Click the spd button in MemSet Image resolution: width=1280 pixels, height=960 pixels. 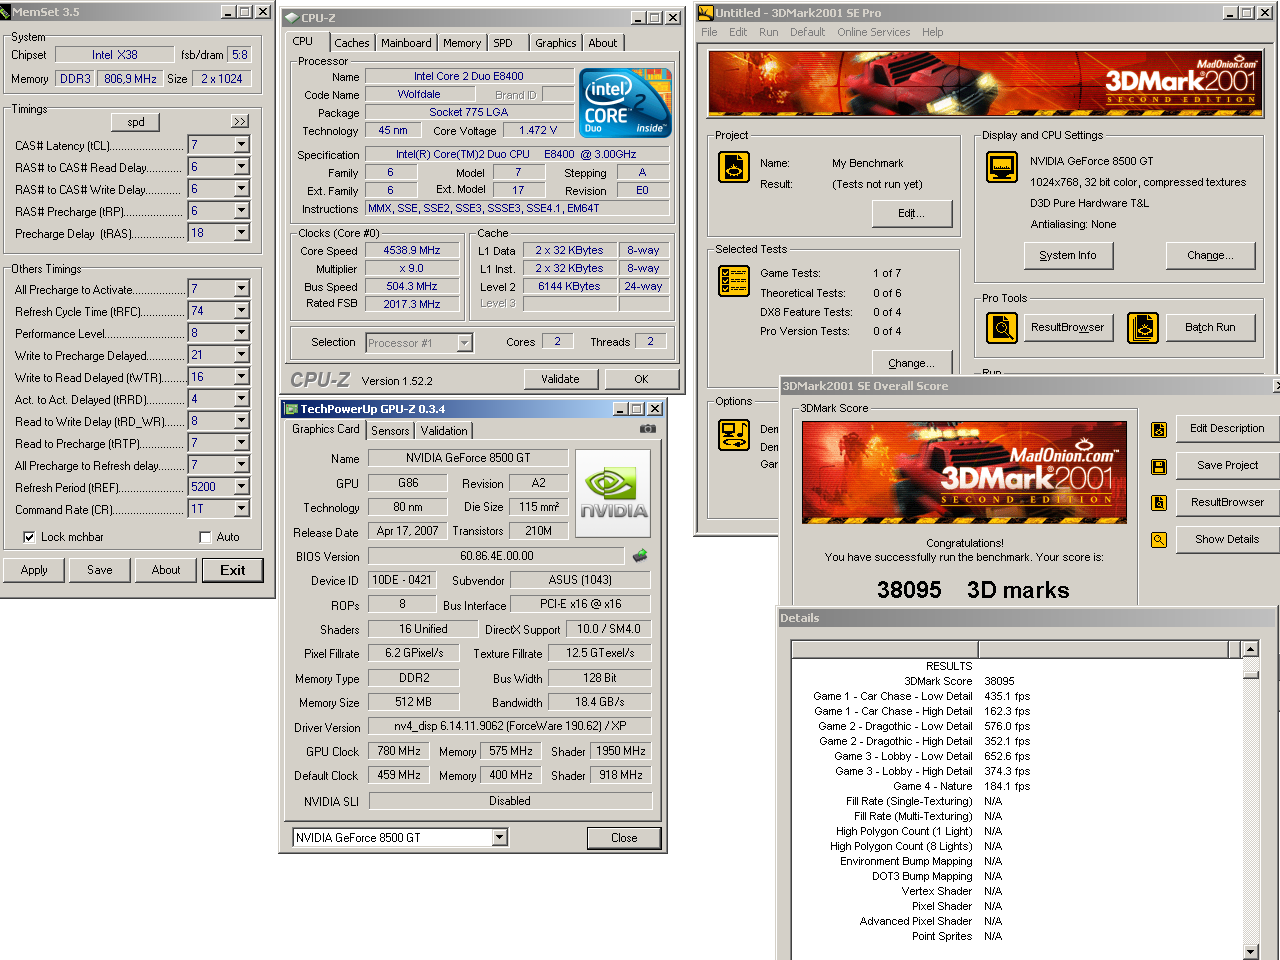[136, 122]
